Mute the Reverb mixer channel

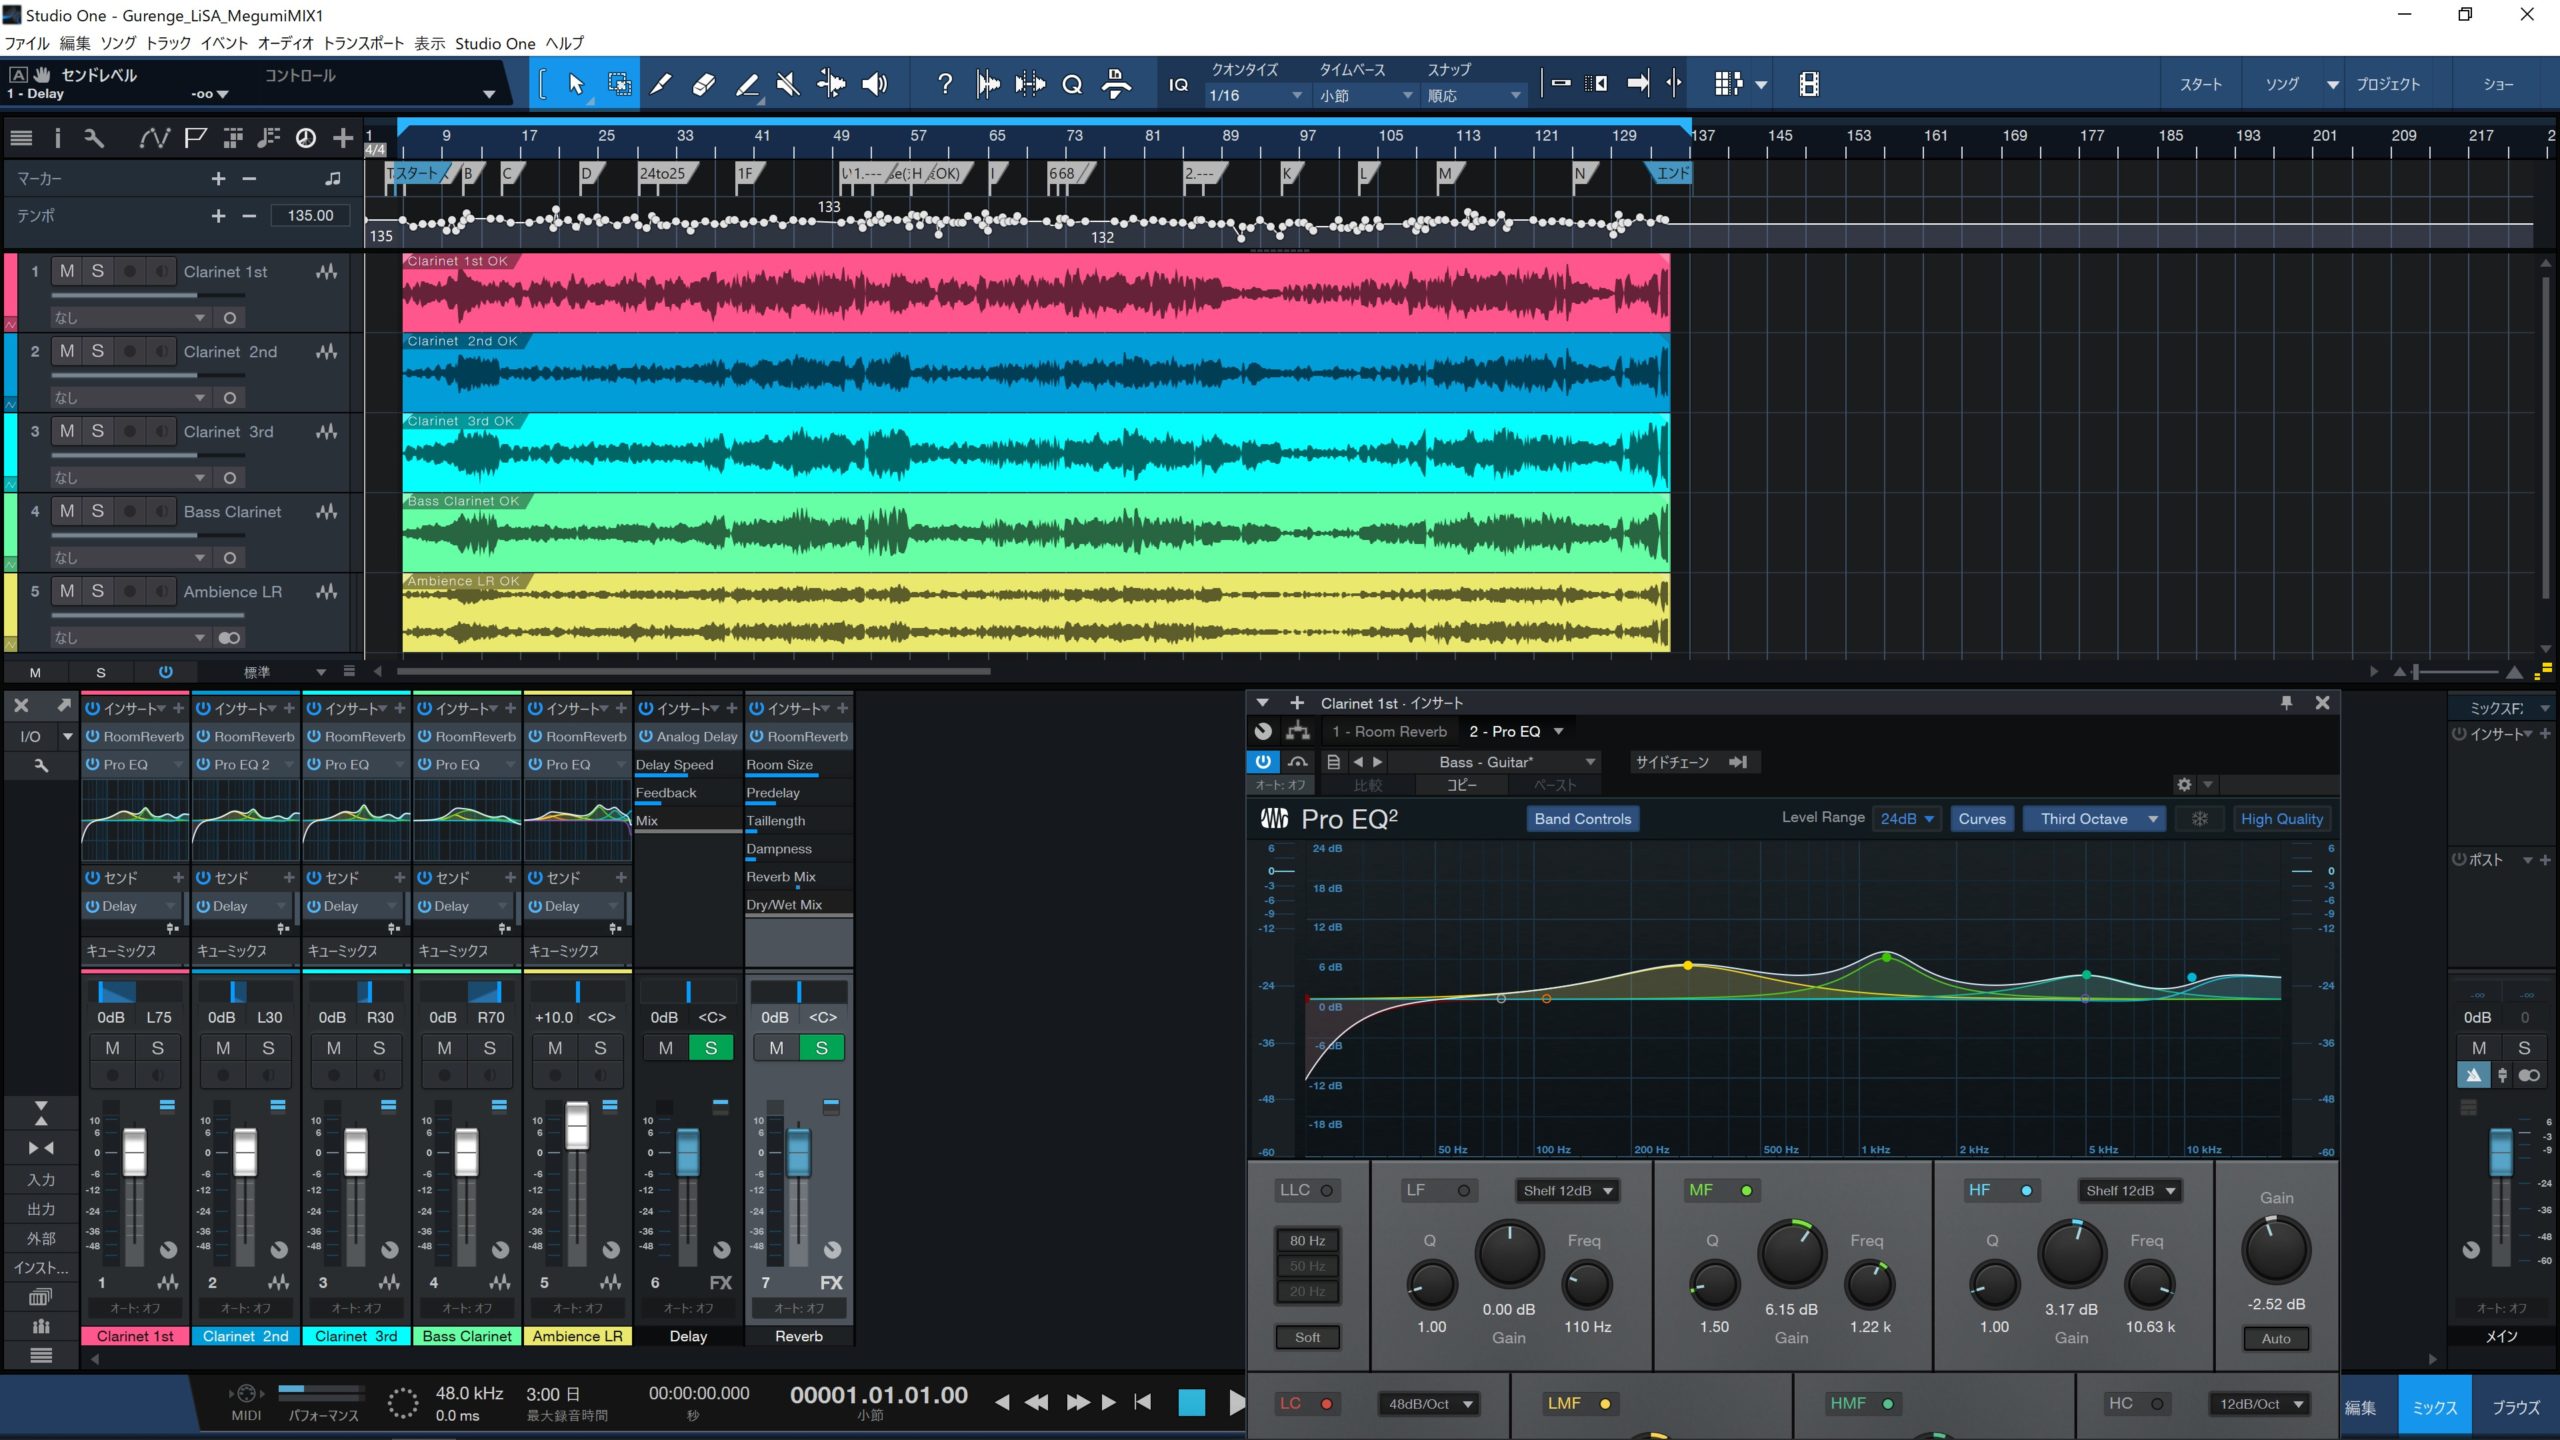(776, 1048)
